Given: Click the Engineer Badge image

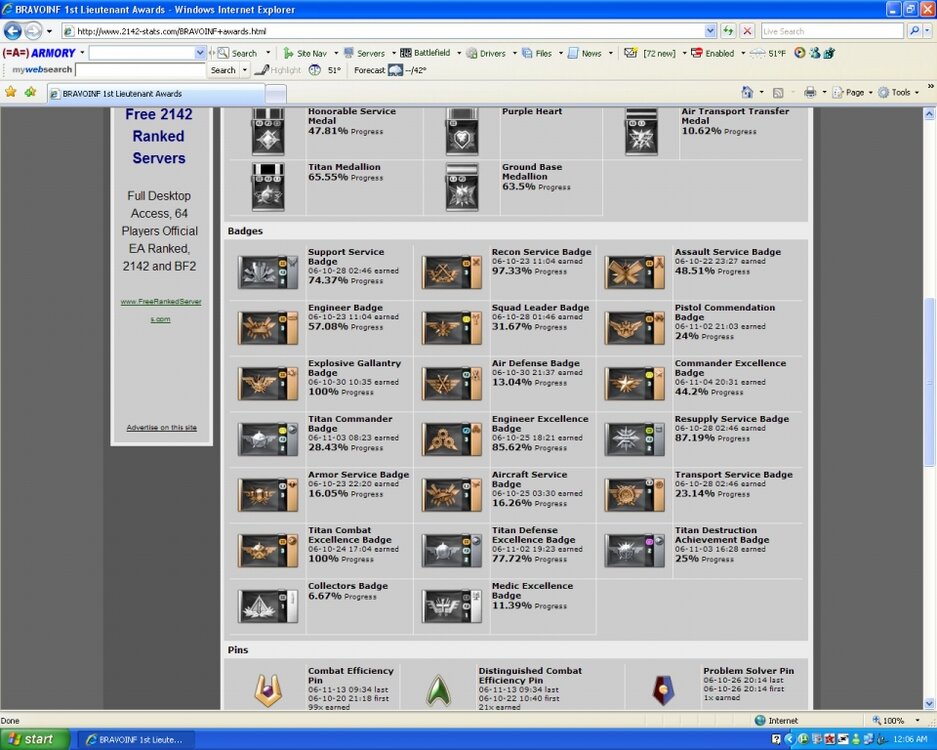Looking at the screenshot, I should 268,327.
